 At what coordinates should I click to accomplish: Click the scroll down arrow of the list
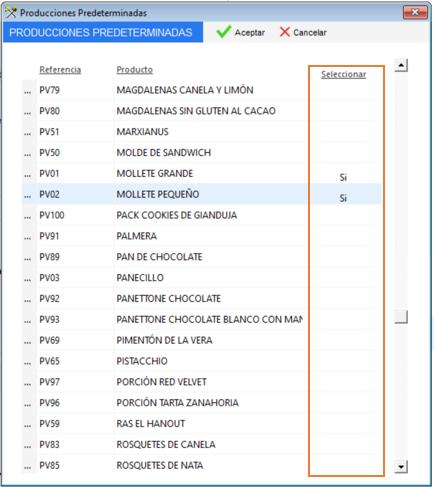point(401,467)
